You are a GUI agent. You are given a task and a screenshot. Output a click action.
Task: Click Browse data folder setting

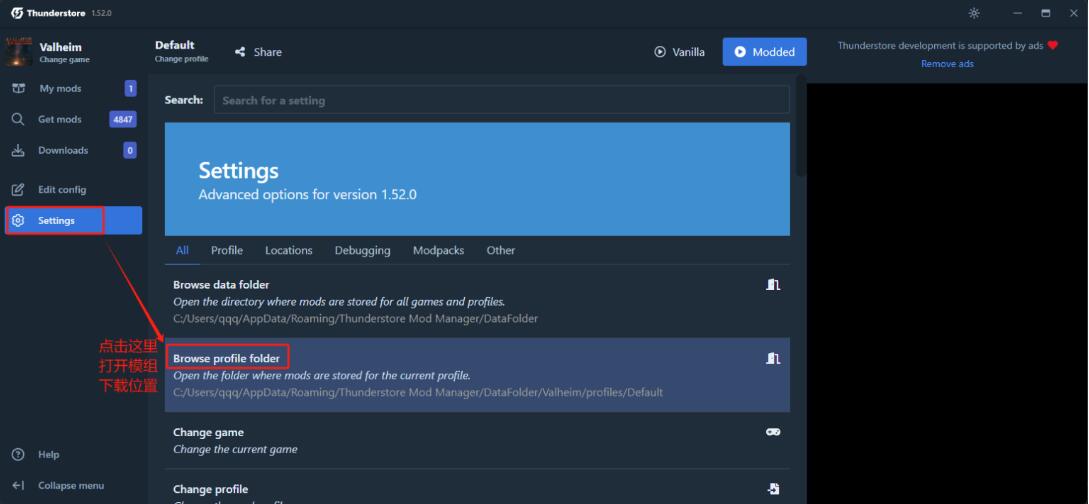click(477, 301)
